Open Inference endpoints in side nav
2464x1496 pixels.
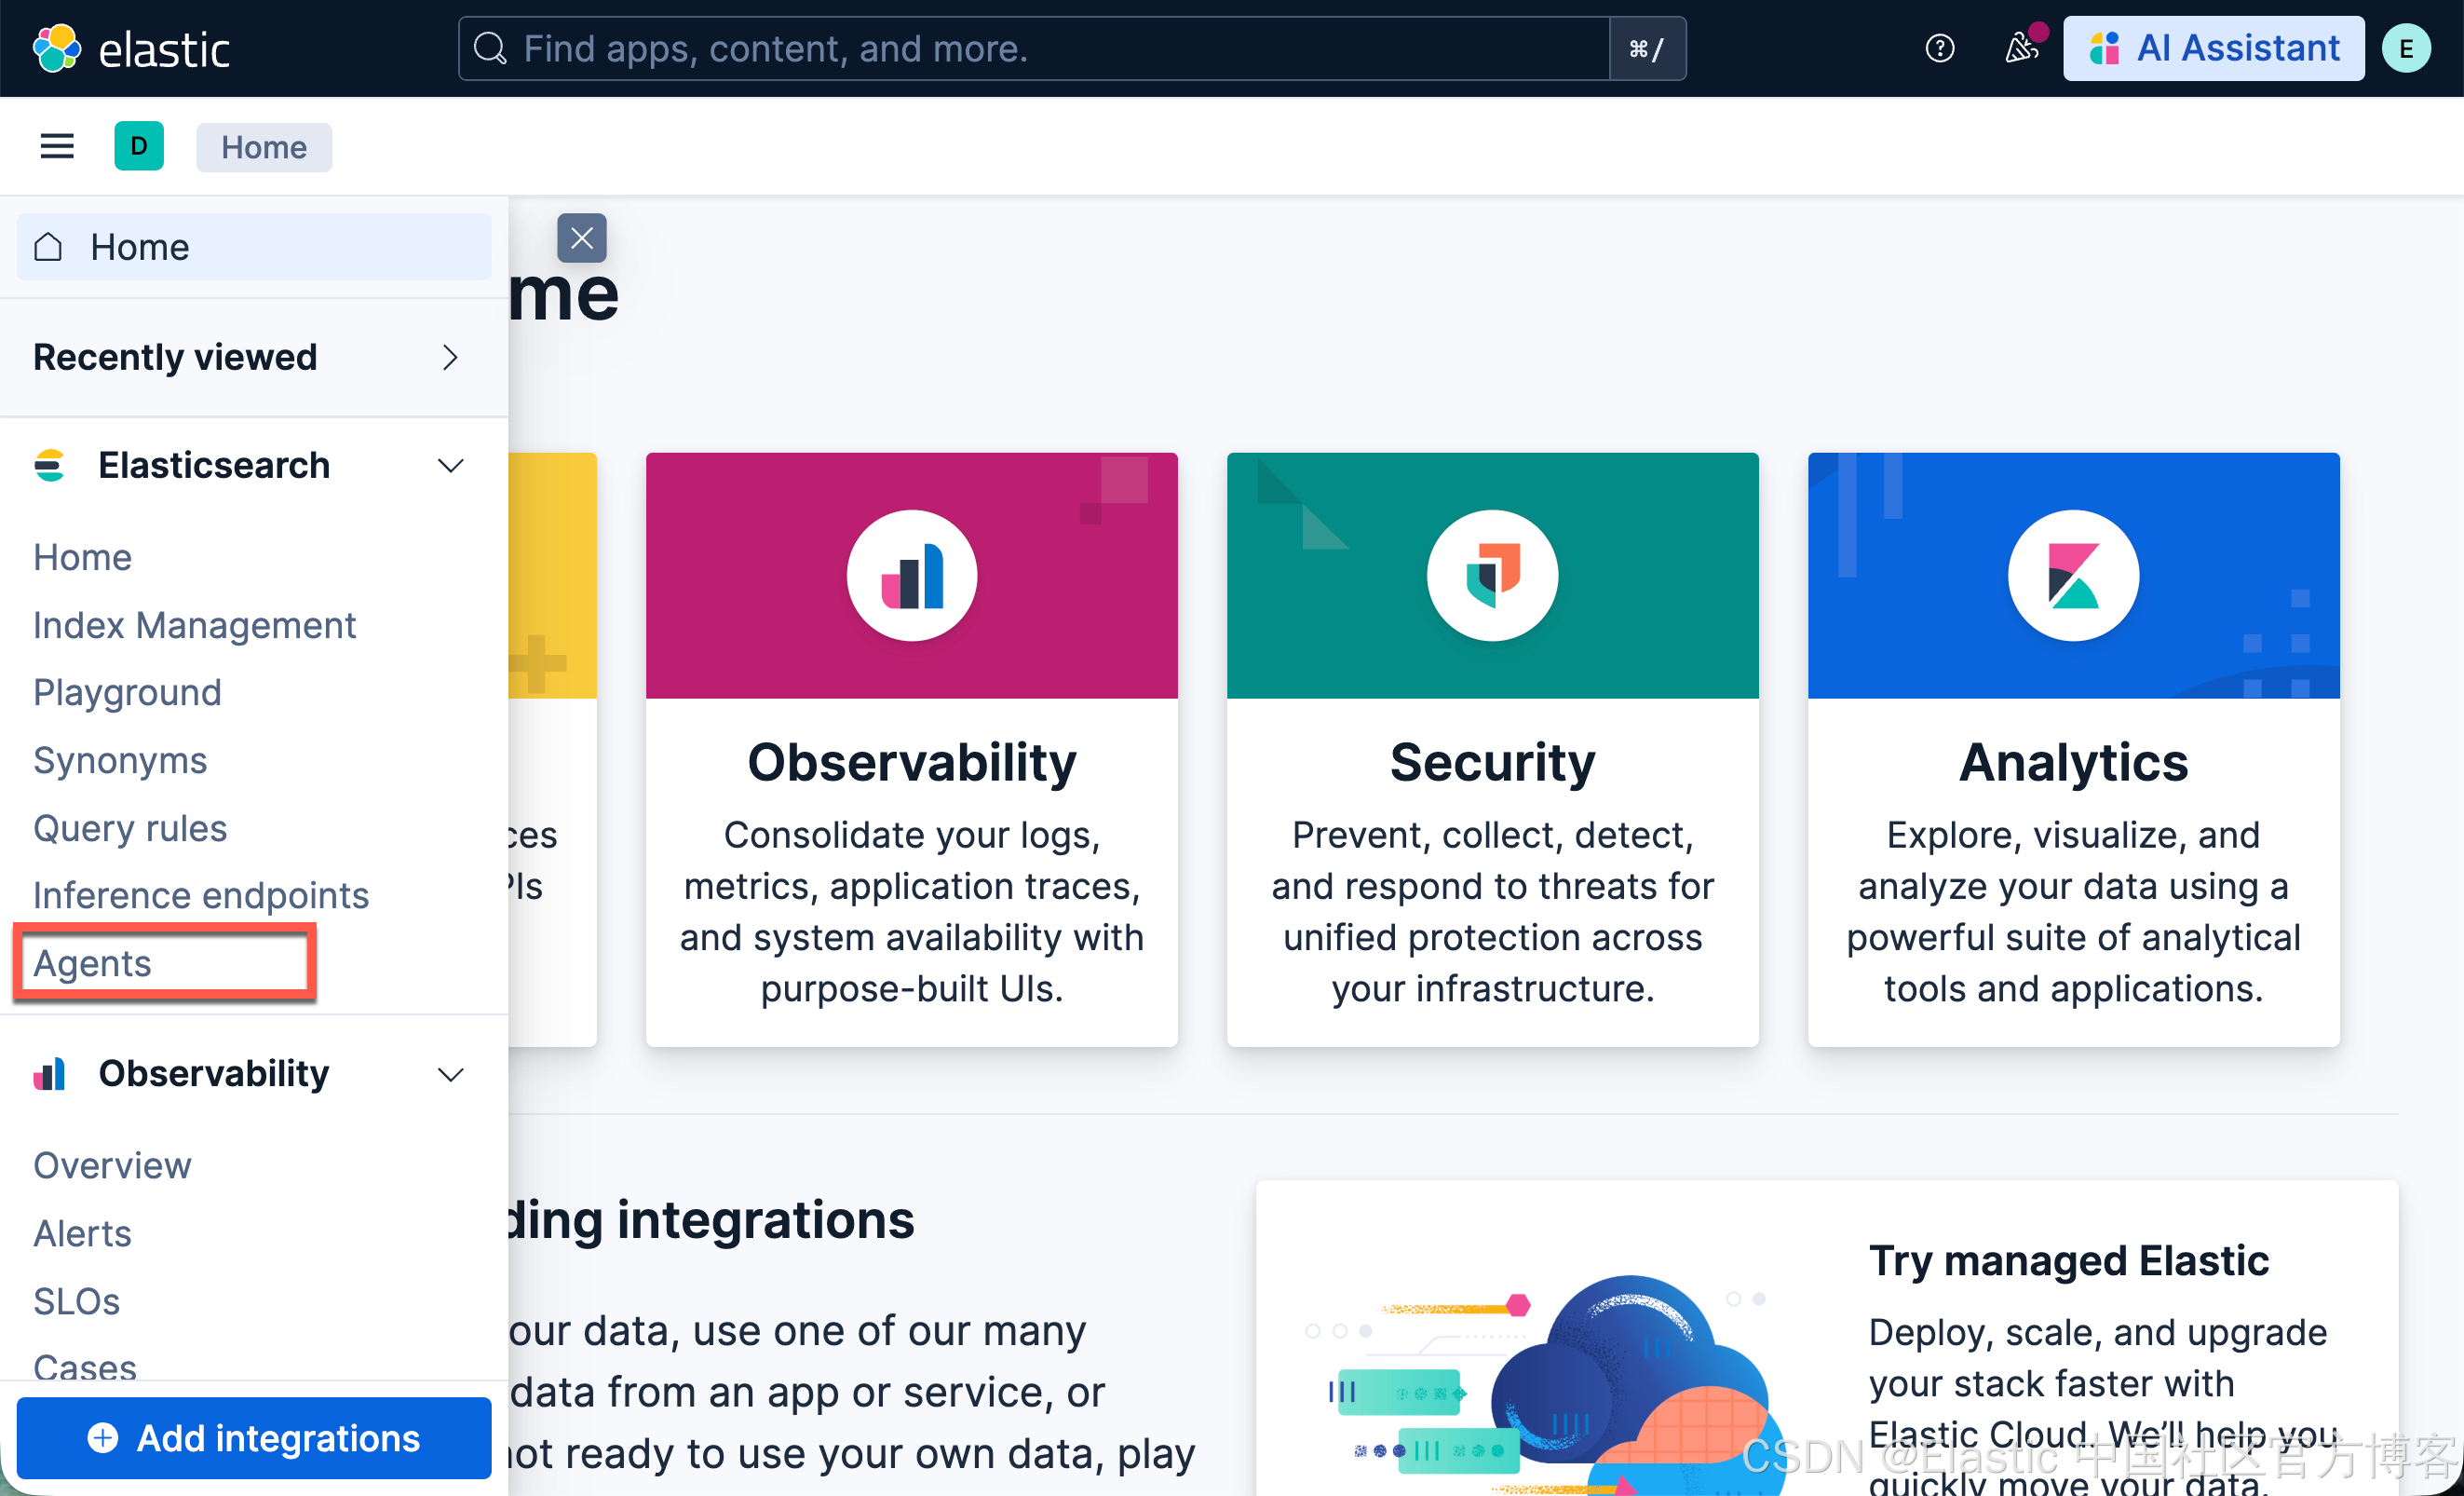pyautogui.click(x=201, y=895)
